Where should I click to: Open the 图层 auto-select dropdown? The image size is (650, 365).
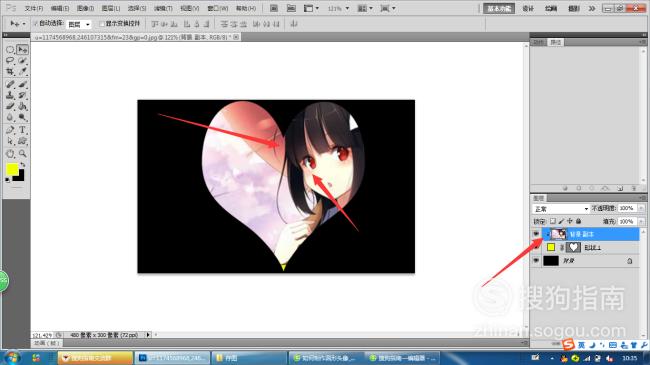coord(78,24)
